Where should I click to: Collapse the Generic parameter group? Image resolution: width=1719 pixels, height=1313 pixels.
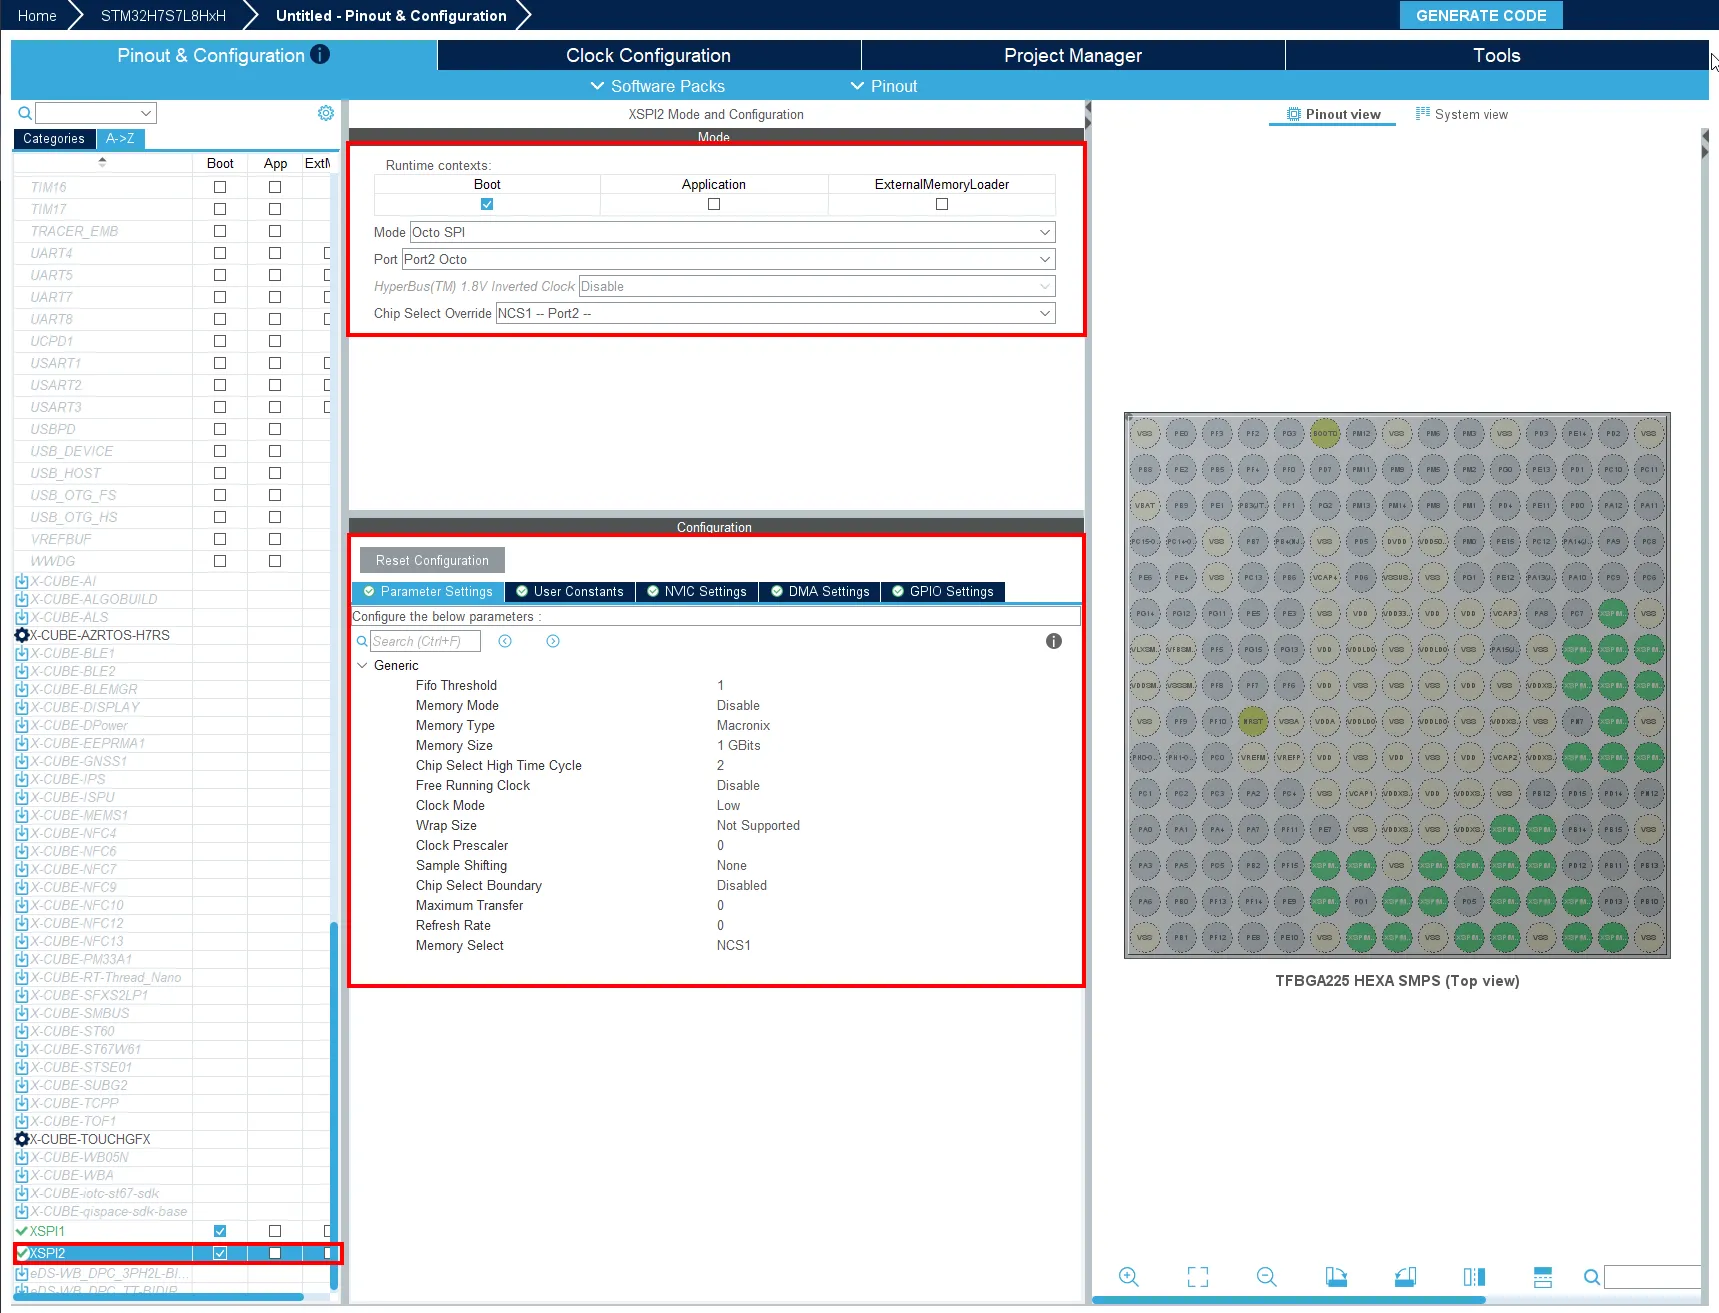362,665
